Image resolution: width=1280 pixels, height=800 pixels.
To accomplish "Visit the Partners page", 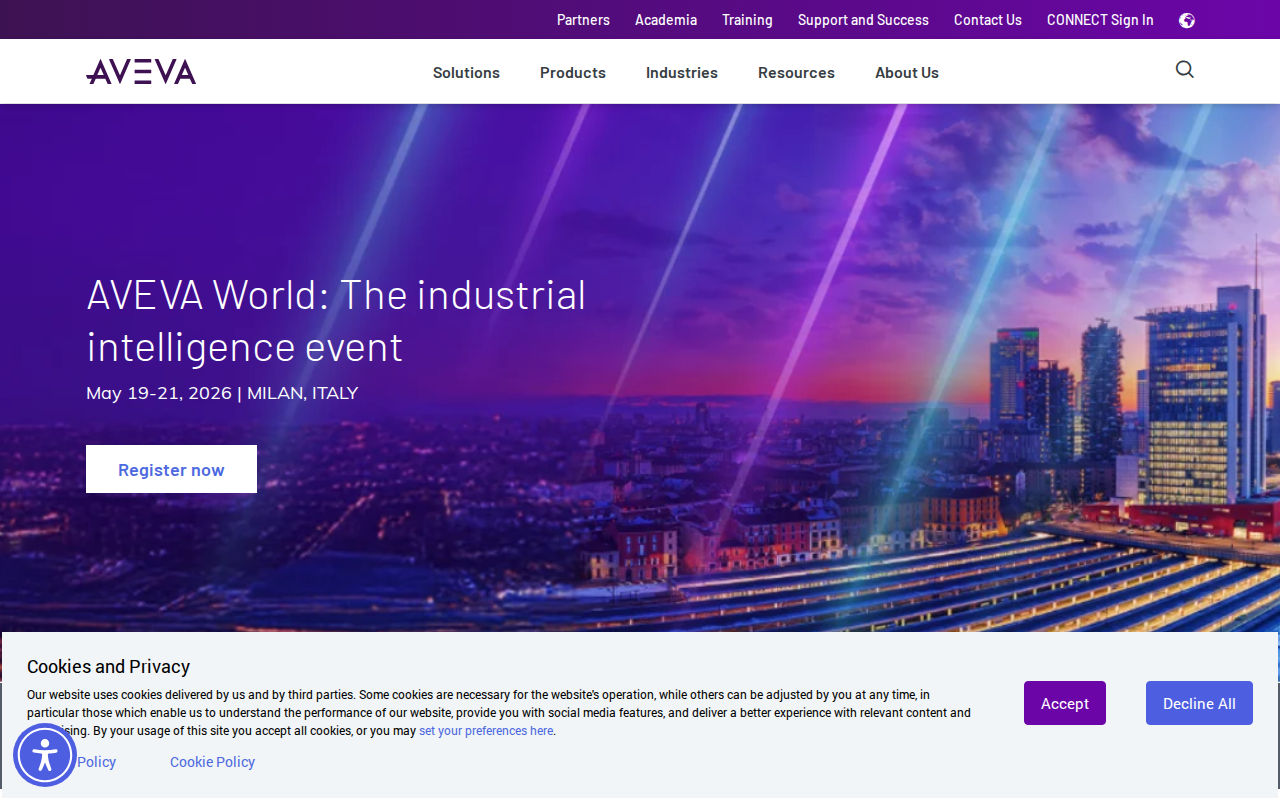I will [583, 20].
